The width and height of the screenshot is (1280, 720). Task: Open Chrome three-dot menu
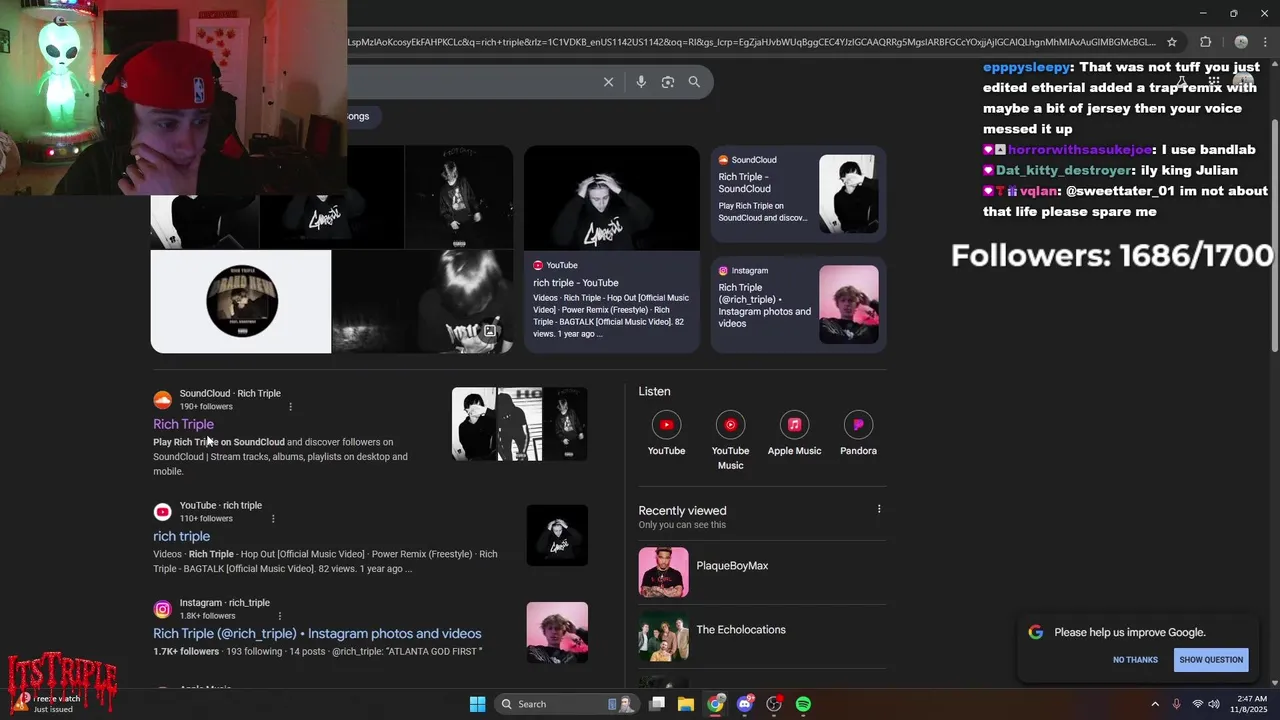pos(1266,42)
